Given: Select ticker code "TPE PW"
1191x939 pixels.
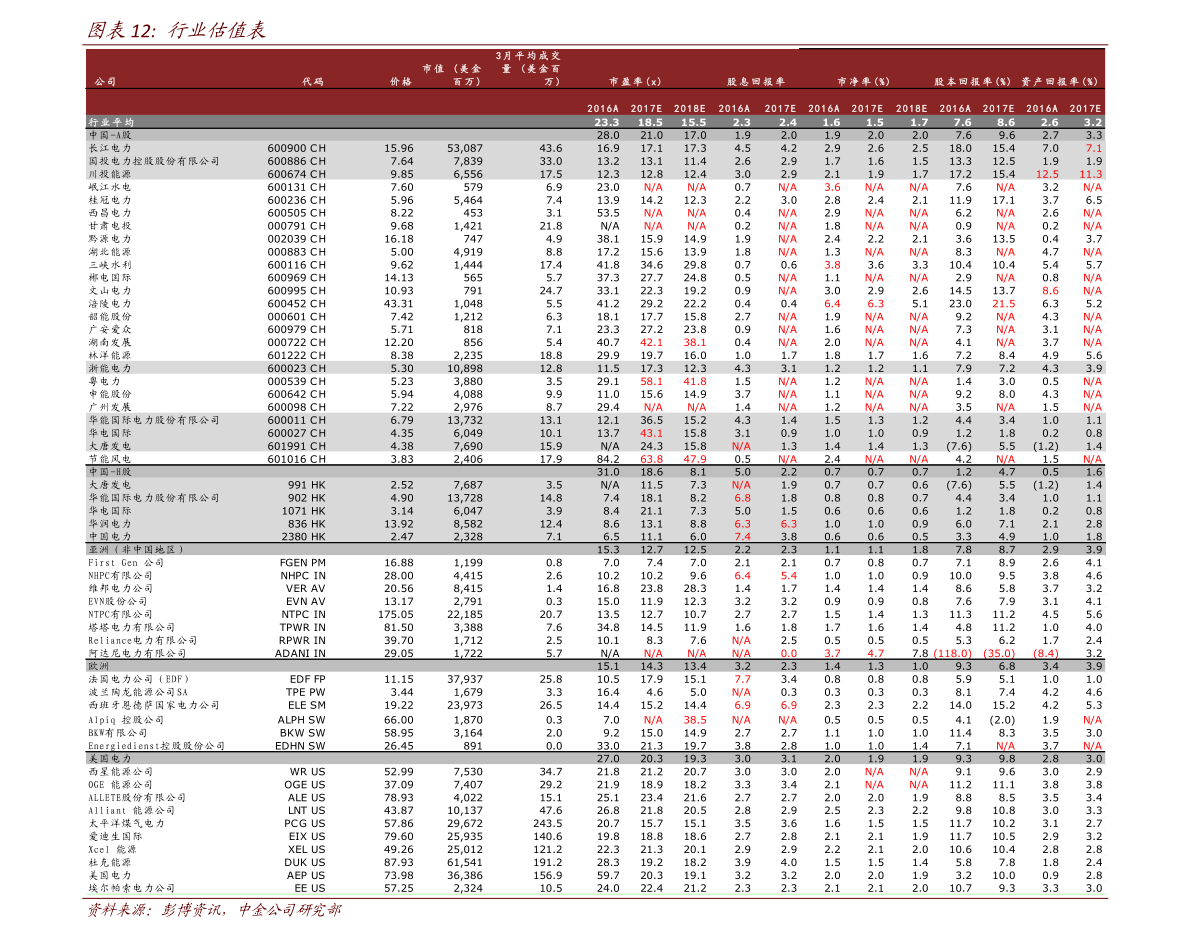Looking at the screenshot, I should click(306, 692).
